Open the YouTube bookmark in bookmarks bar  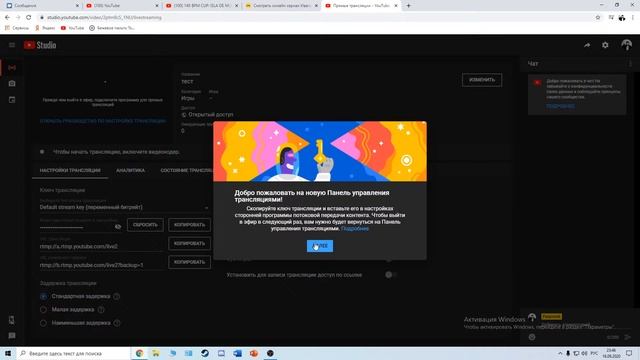point(72,28)
